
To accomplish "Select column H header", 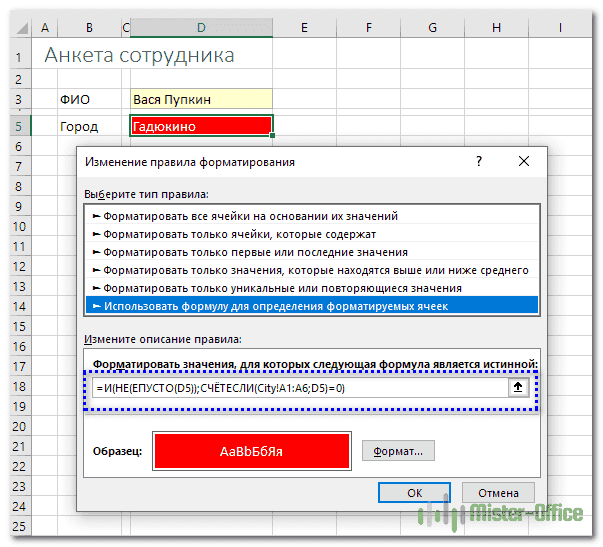I will point(496,28).
